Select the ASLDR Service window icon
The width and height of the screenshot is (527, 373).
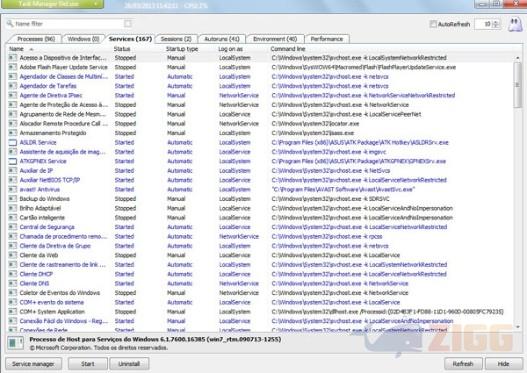coord(13,142)
